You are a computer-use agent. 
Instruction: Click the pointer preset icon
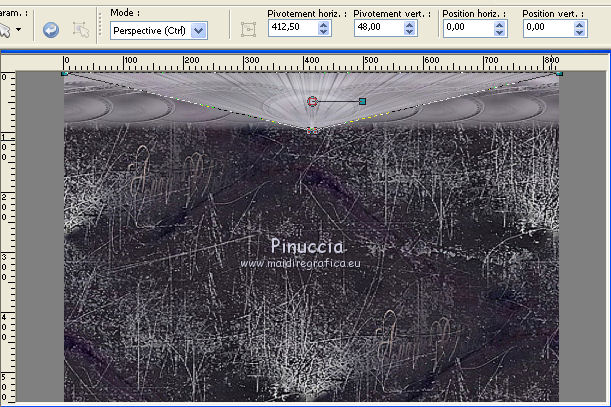coord(5,30)
